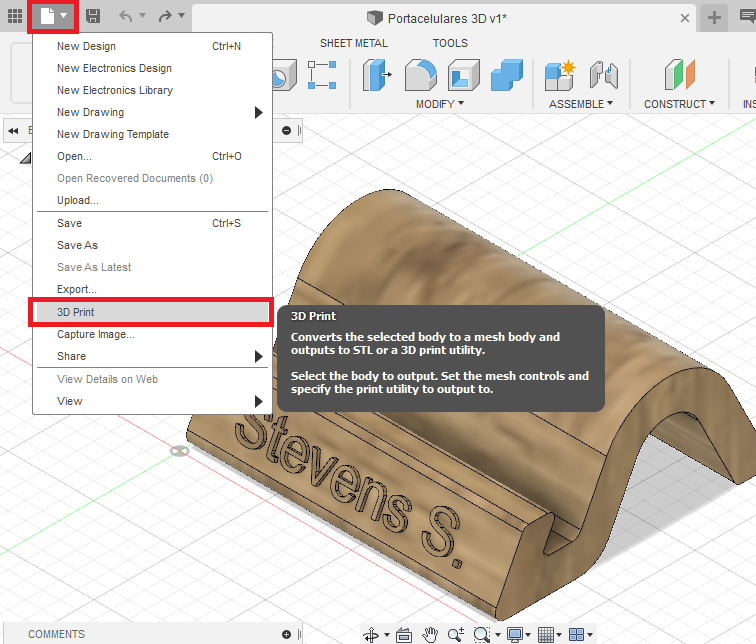Choose 3D Print from the menu
The height and width of the screenshot is (644, 756).
tap(152, 312)
